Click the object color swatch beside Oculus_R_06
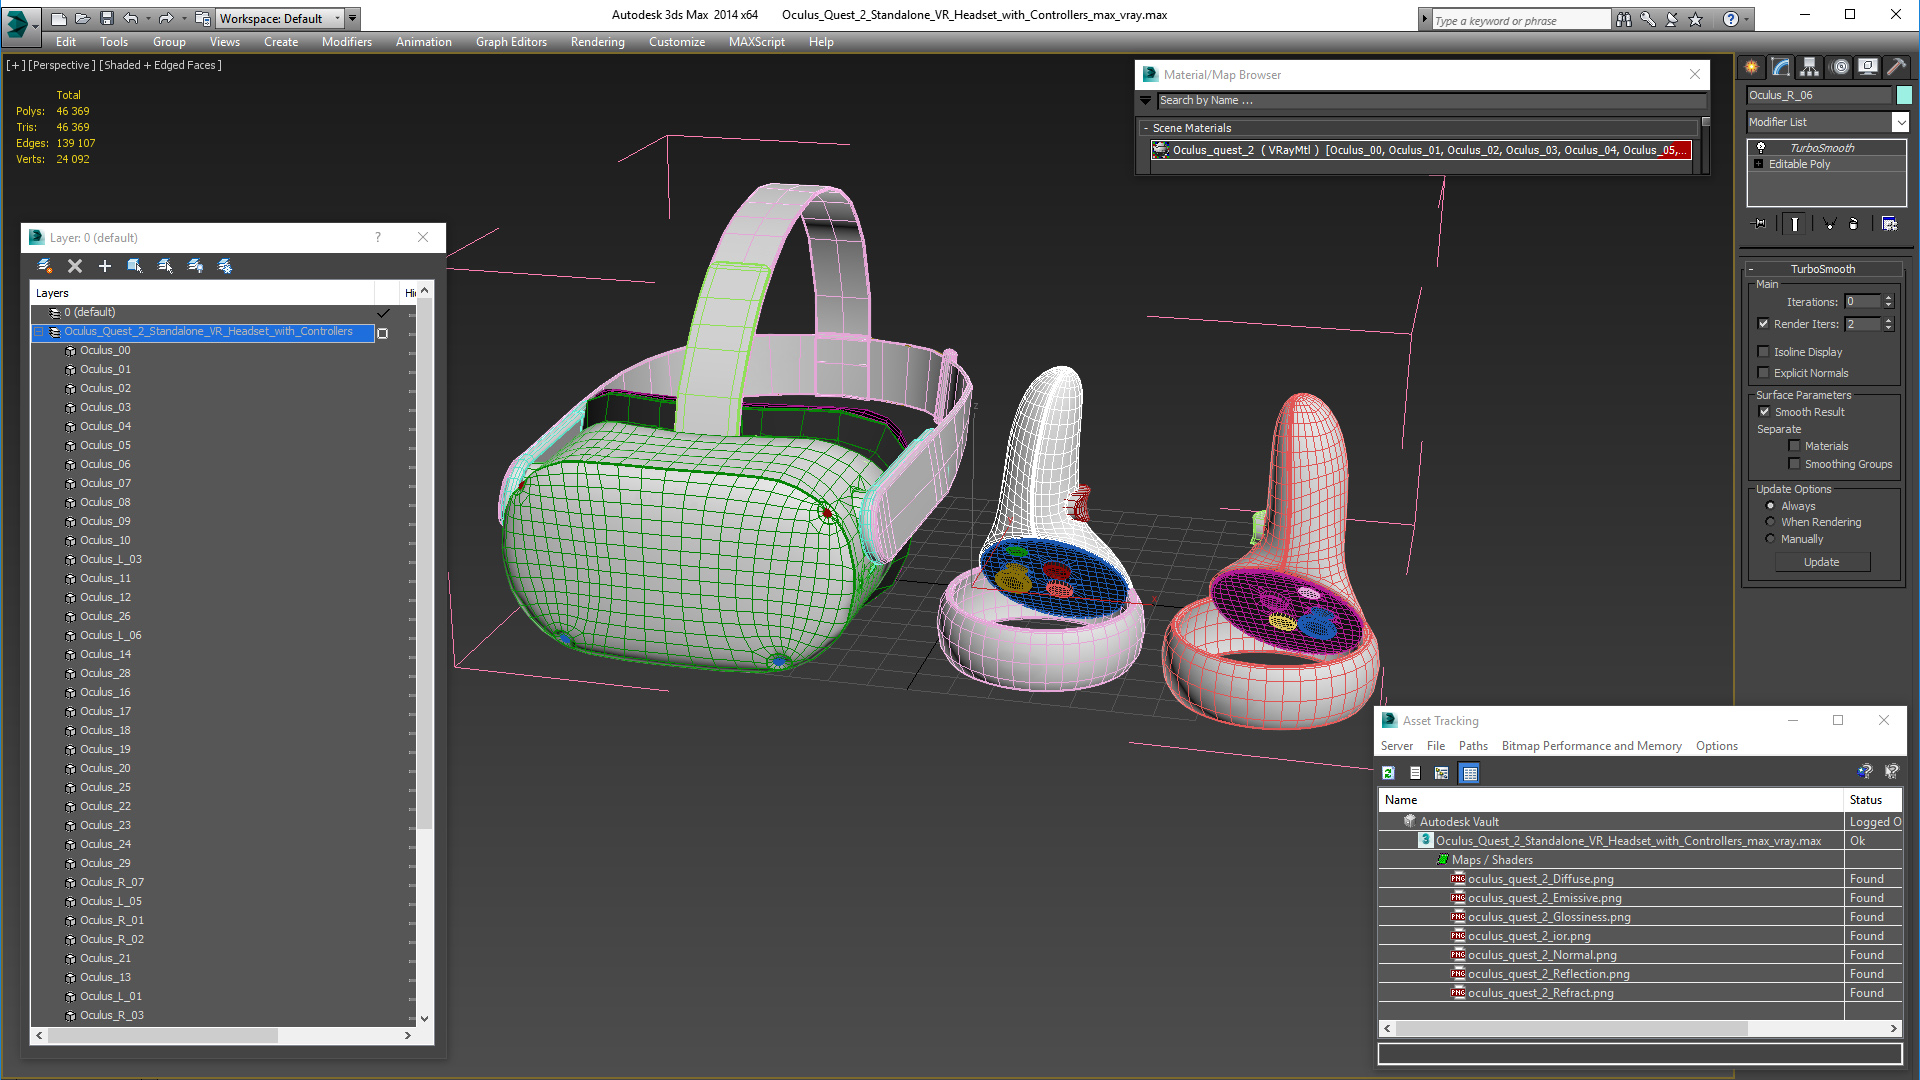The height and width of the screenshot is (1080, 1920). pyautogui.click(x=1904, y=95)
